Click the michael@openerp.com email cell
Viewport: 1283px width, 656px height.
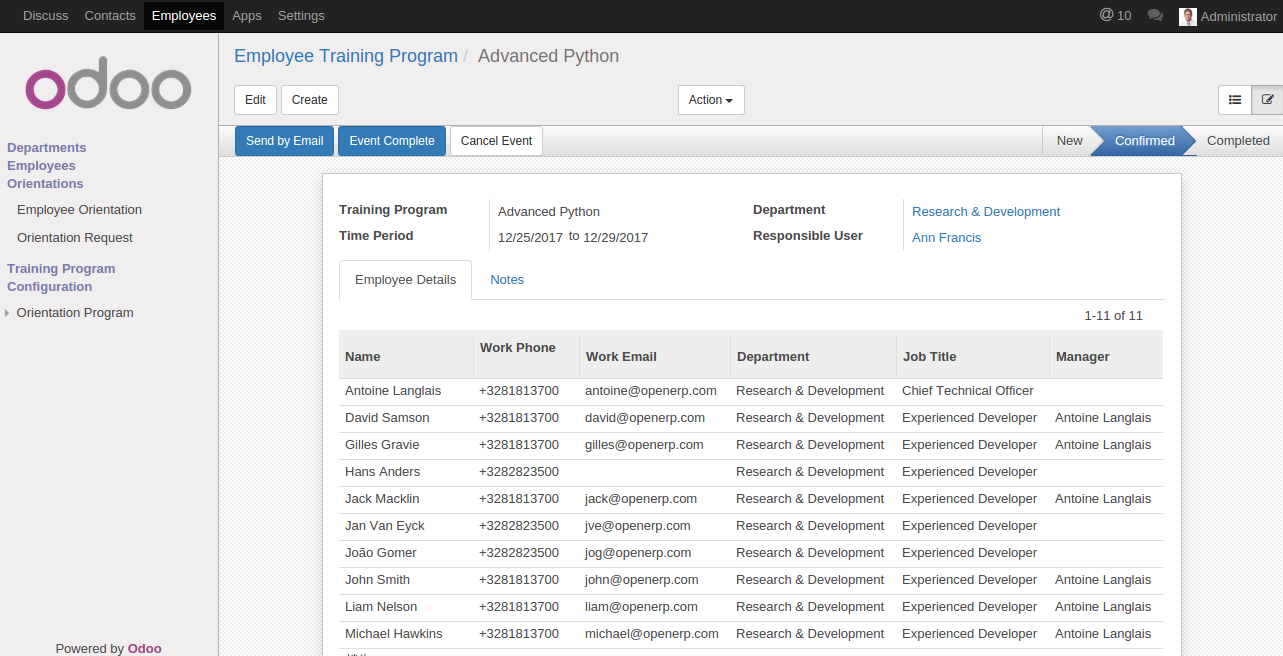click(x=652, y=634)
